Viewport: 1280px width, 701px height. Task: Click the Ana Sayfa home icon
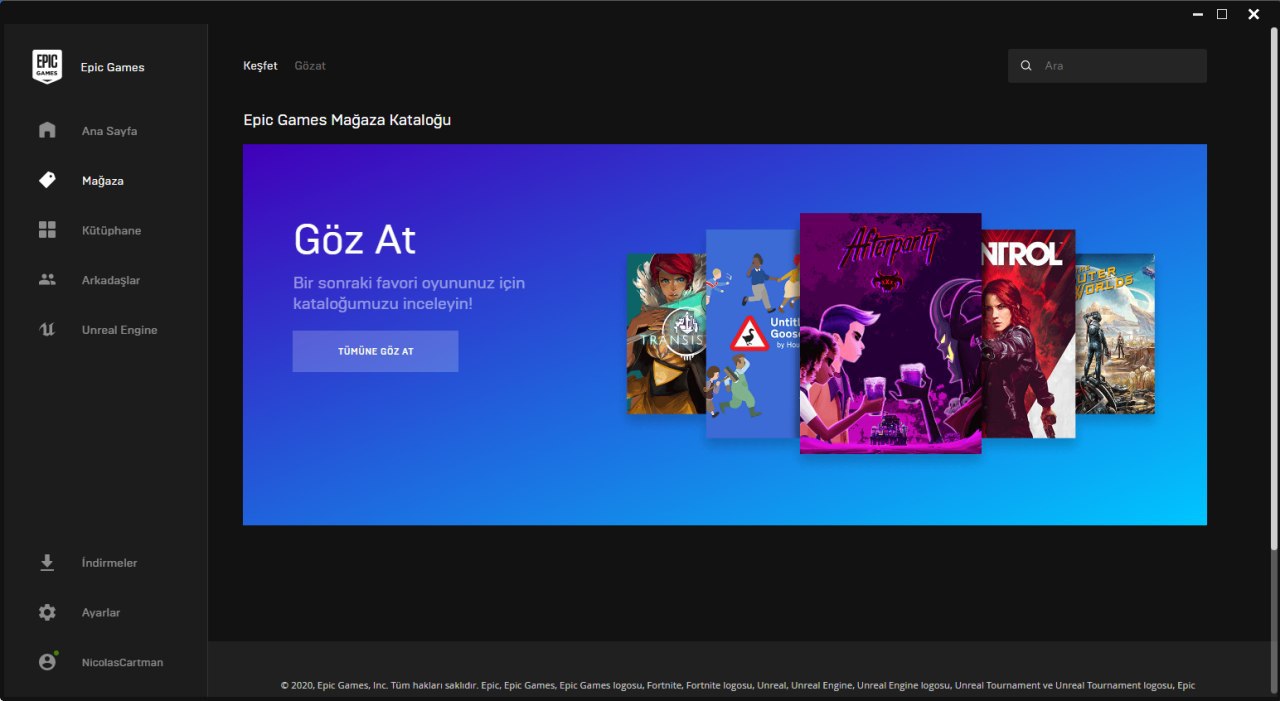point(47,130)
